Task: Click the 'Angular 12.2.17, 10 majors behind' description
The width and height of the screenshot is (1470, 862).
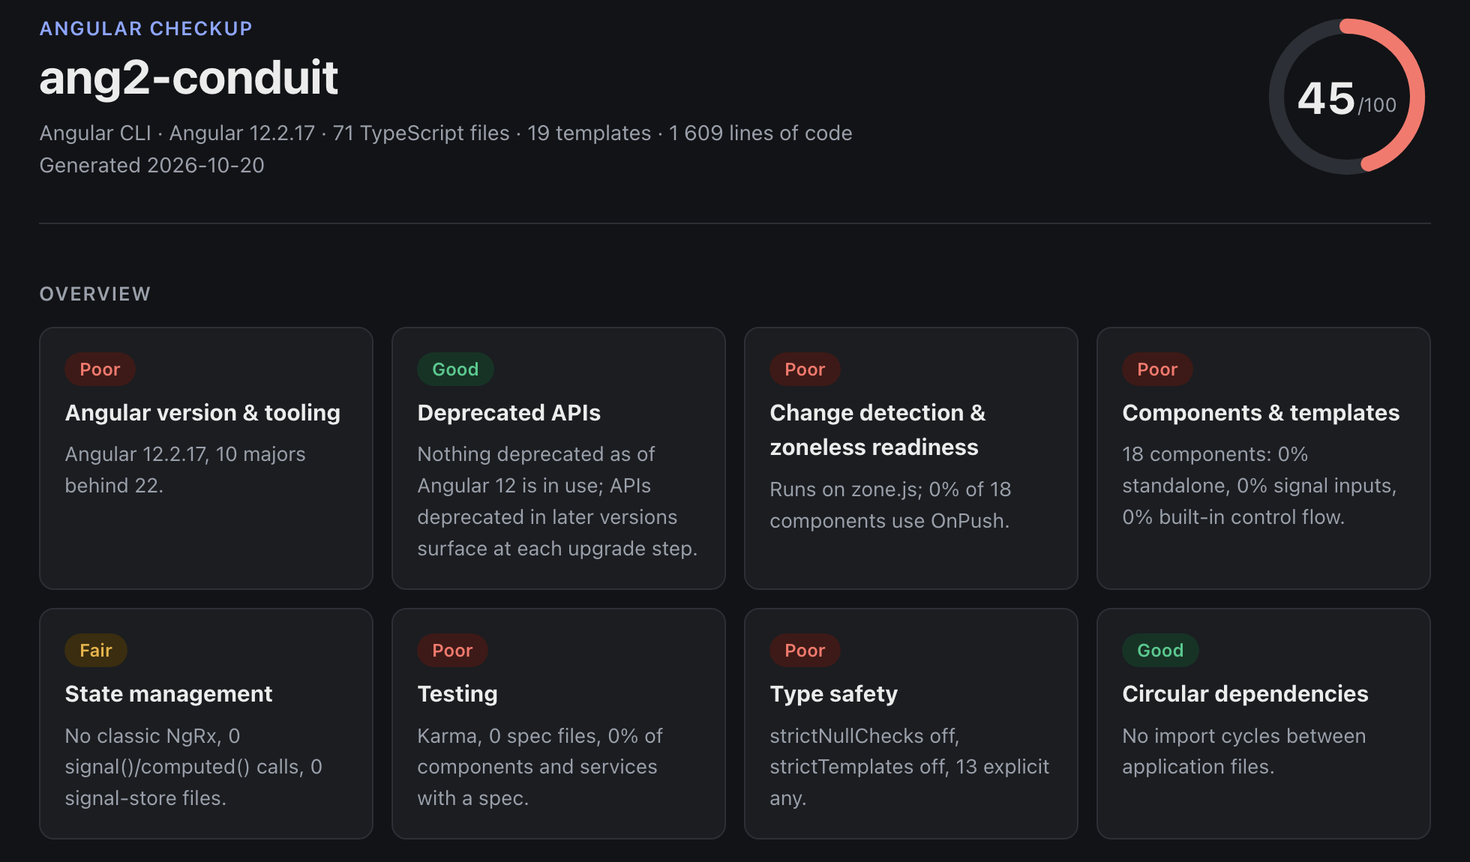Action: click(x=186, y=469)
